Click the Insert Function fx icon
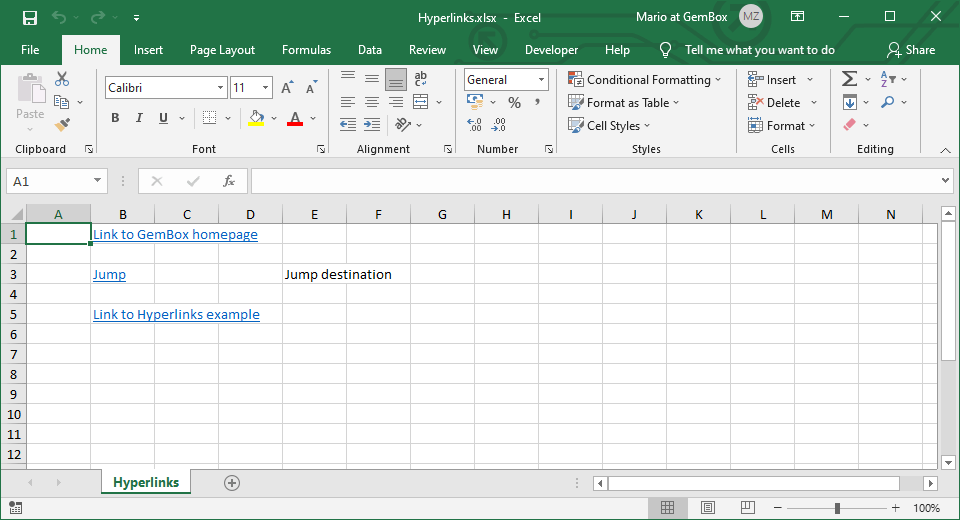960x520 pixels. click(228, 181)
